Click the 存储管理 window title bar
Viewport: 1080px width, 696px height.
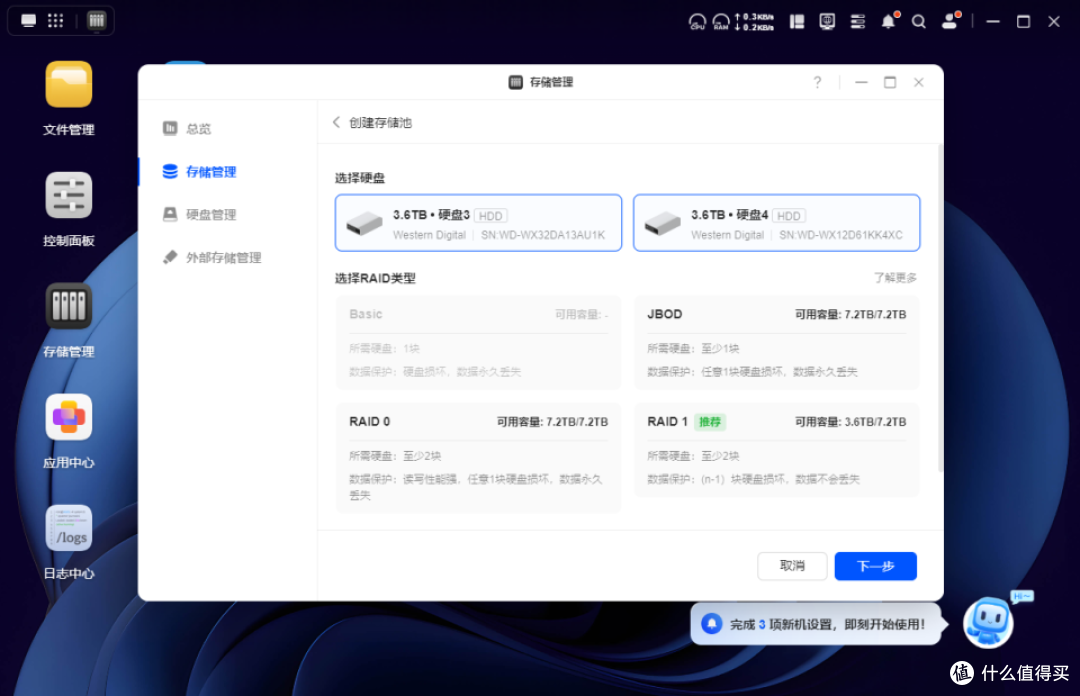[541, 82]
